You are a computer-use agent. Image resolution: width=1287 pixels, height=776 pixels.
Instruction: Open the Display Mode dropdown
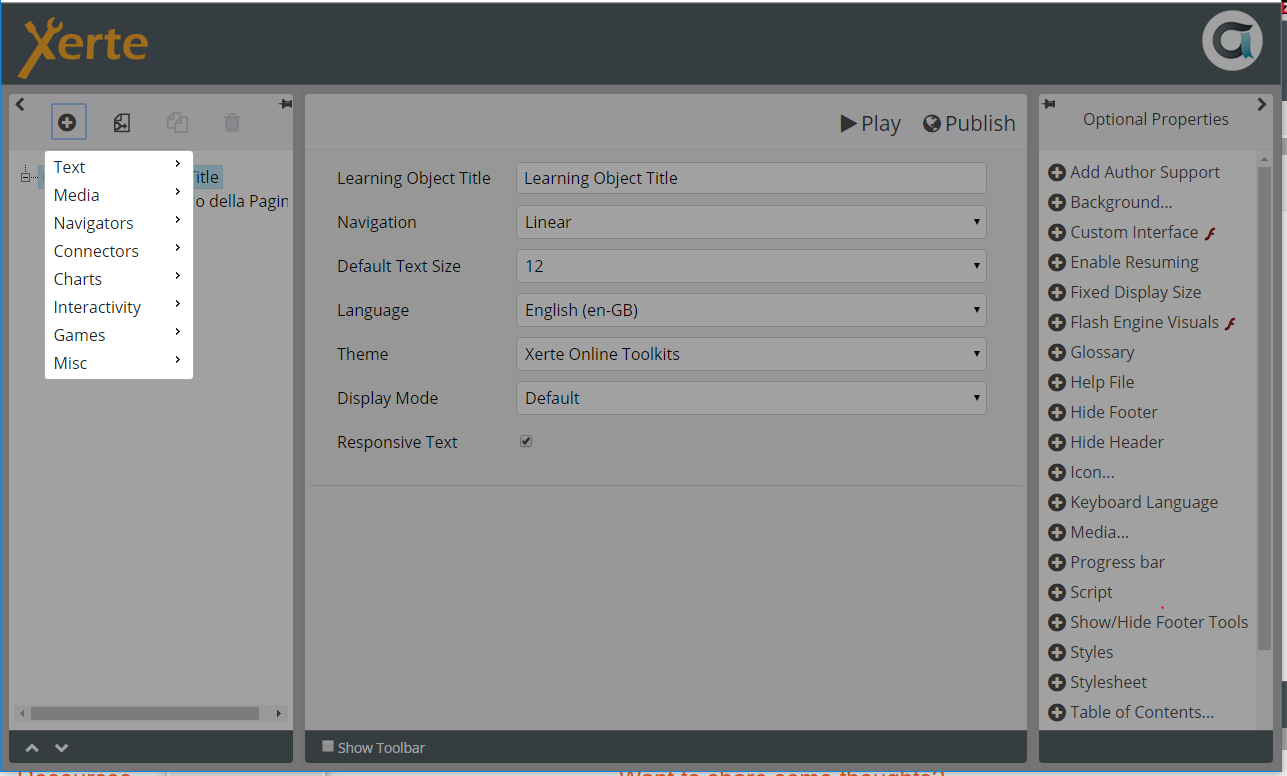coord(751,398)
